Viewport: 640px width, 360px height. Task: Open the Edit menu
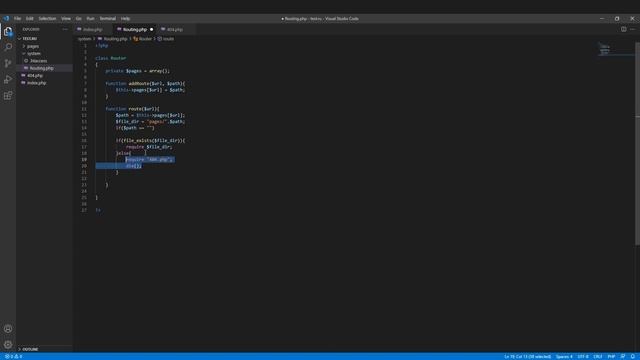click(30, 18)
